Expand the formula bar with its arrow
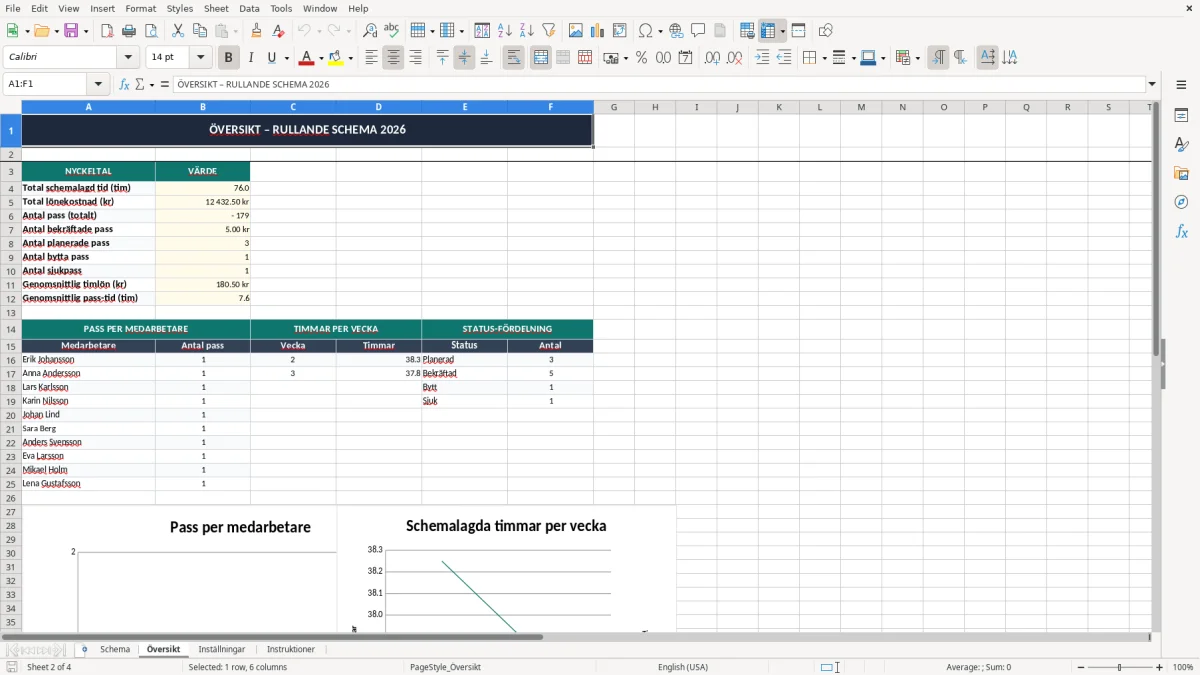 [x=1152, y=85]
